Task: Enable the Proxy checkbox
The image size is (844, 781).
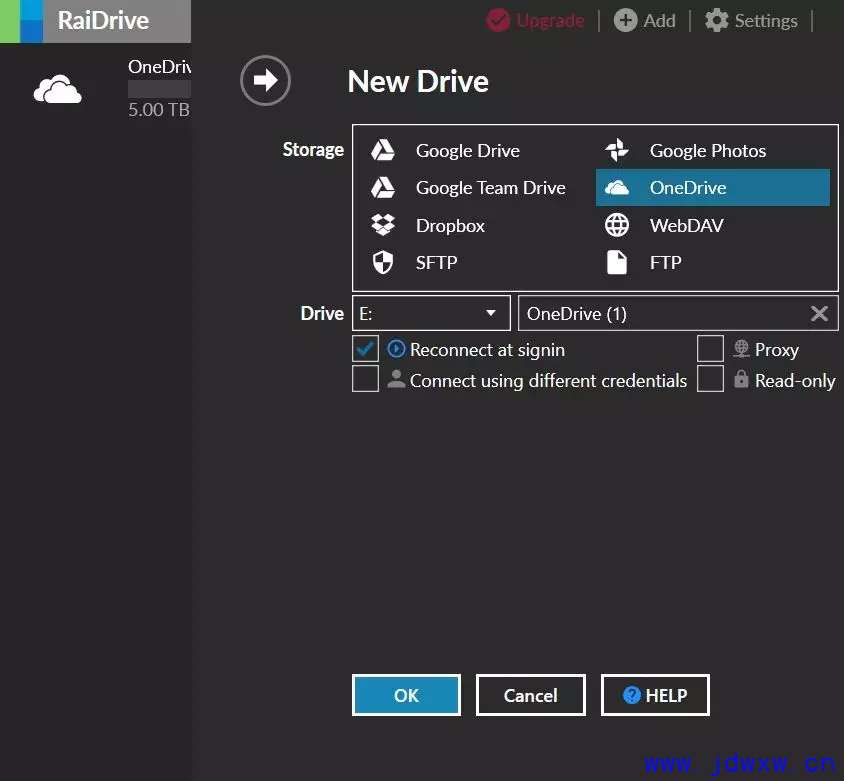Action: pyautogui.click(x=710, y=349)
